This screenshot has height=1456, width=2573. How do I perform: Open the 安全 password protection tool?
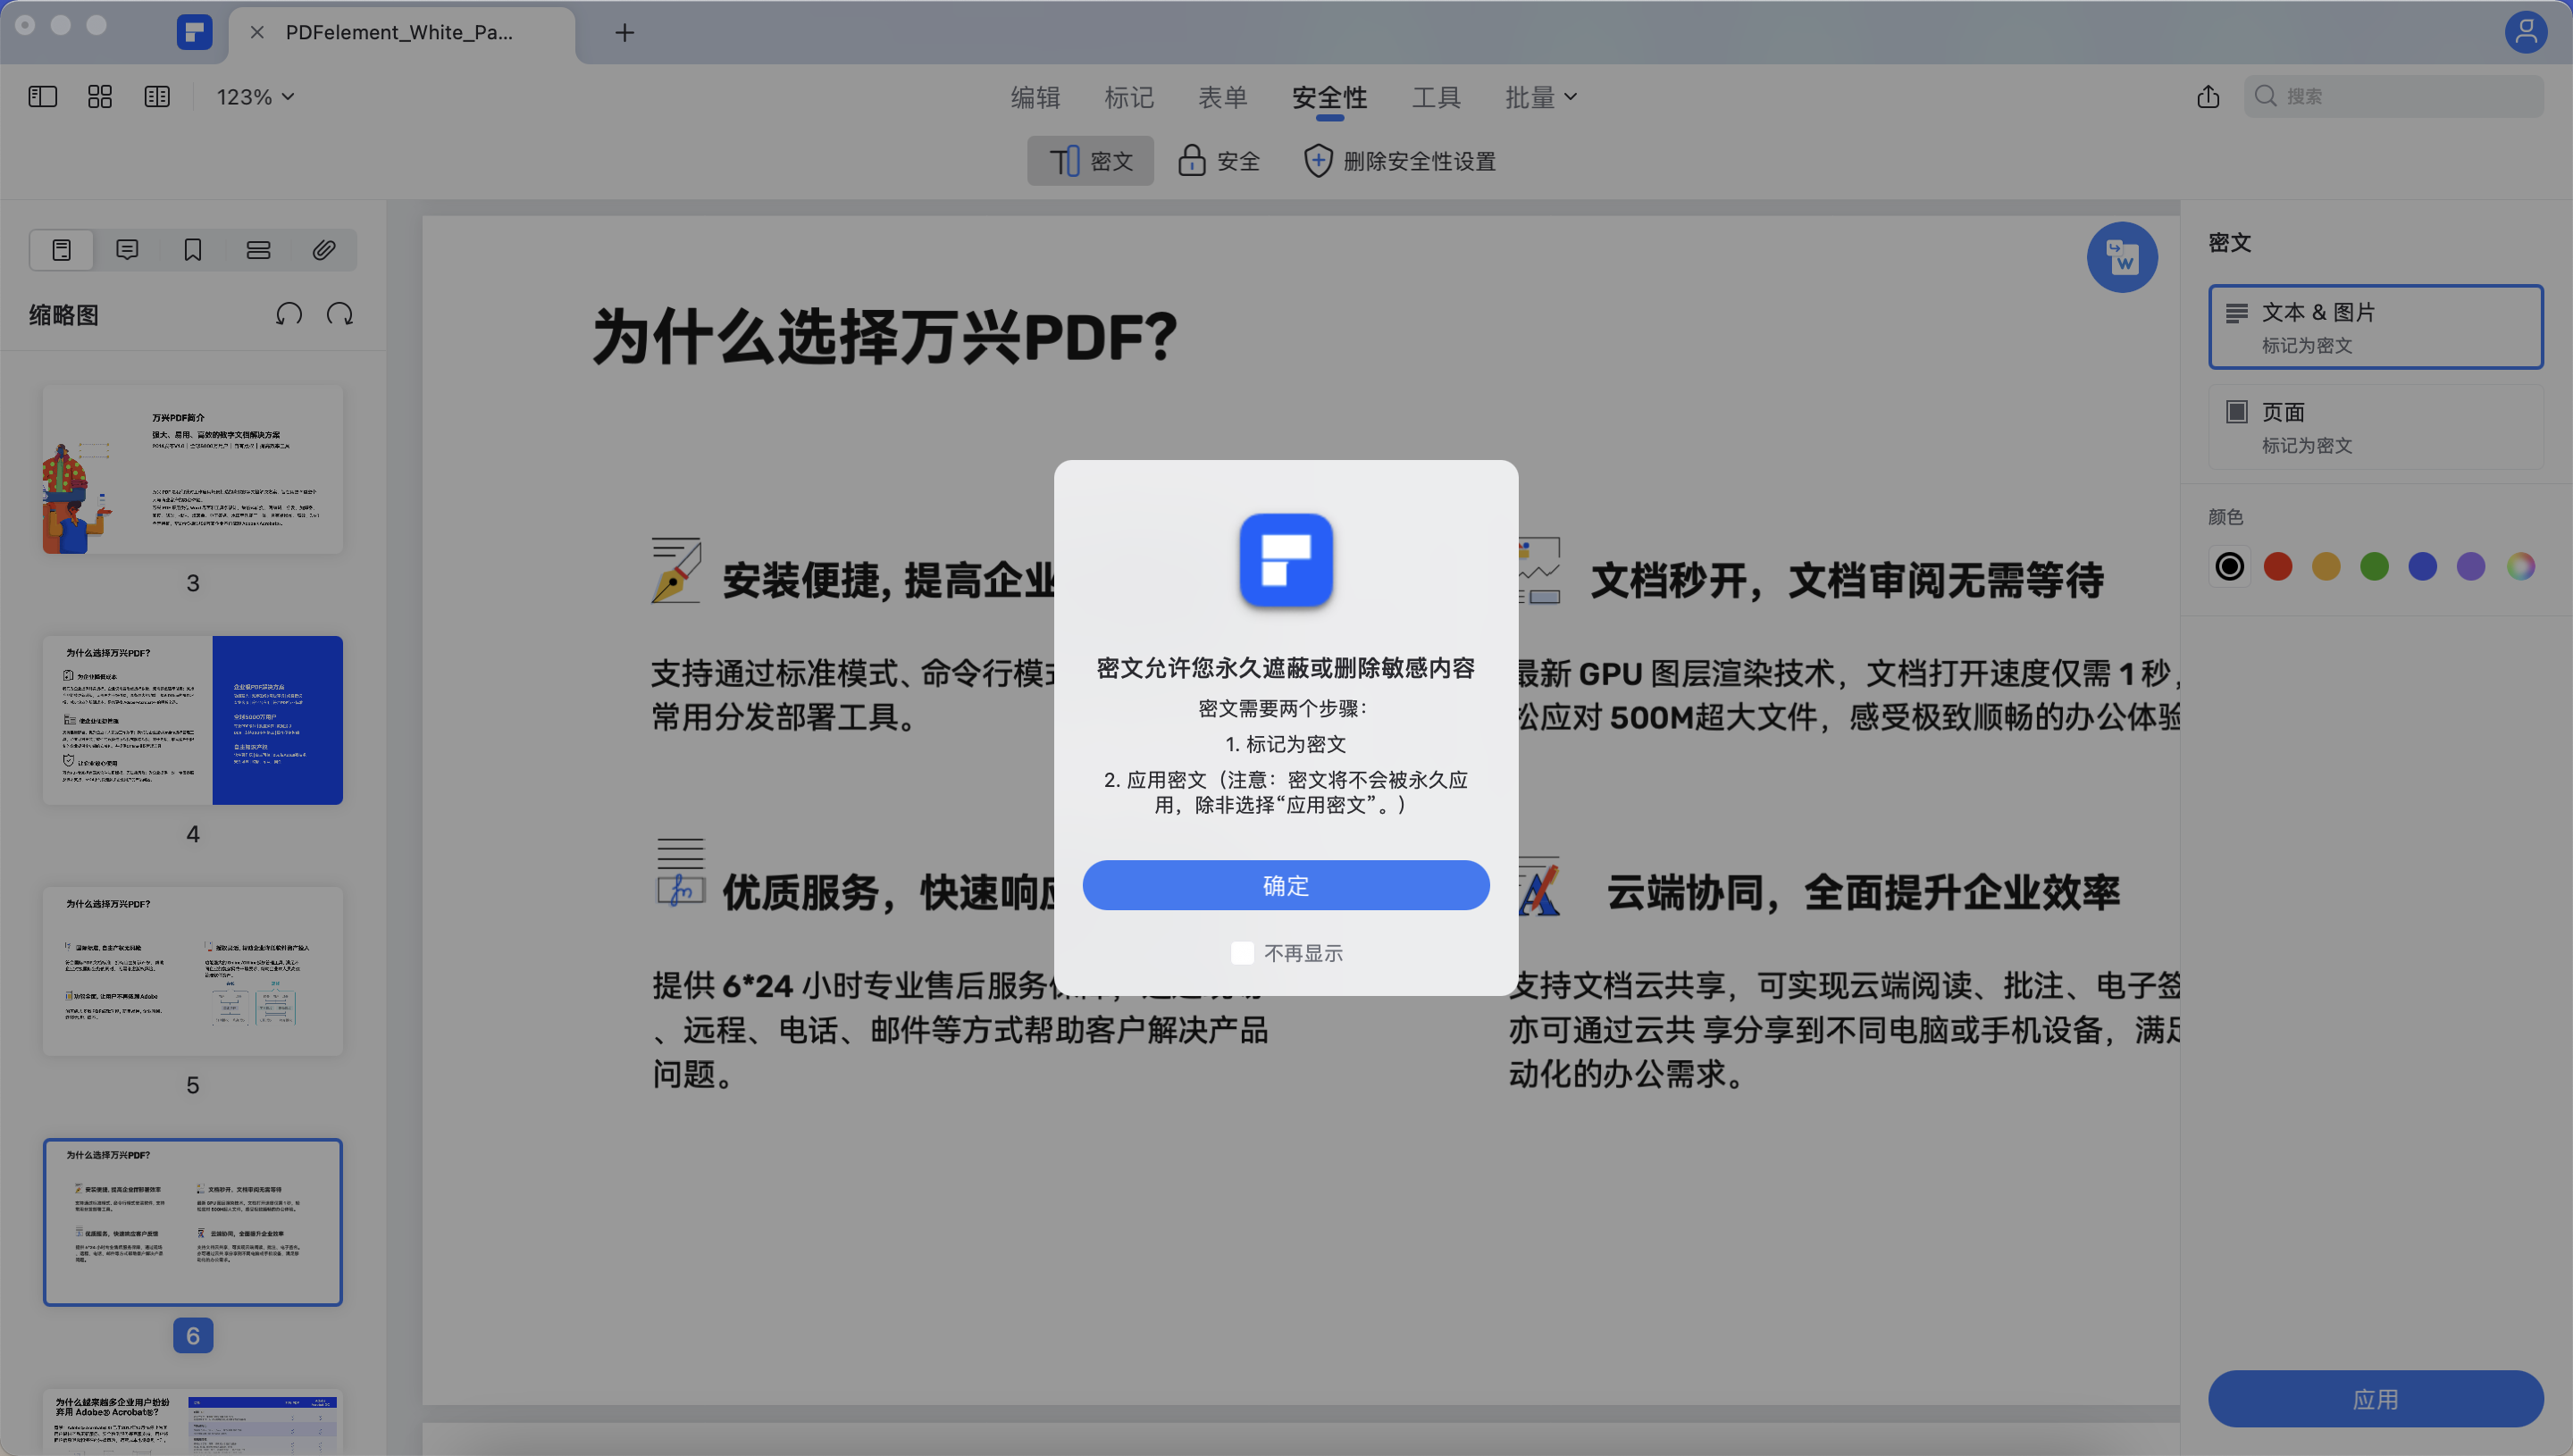tap(1218, 160)
